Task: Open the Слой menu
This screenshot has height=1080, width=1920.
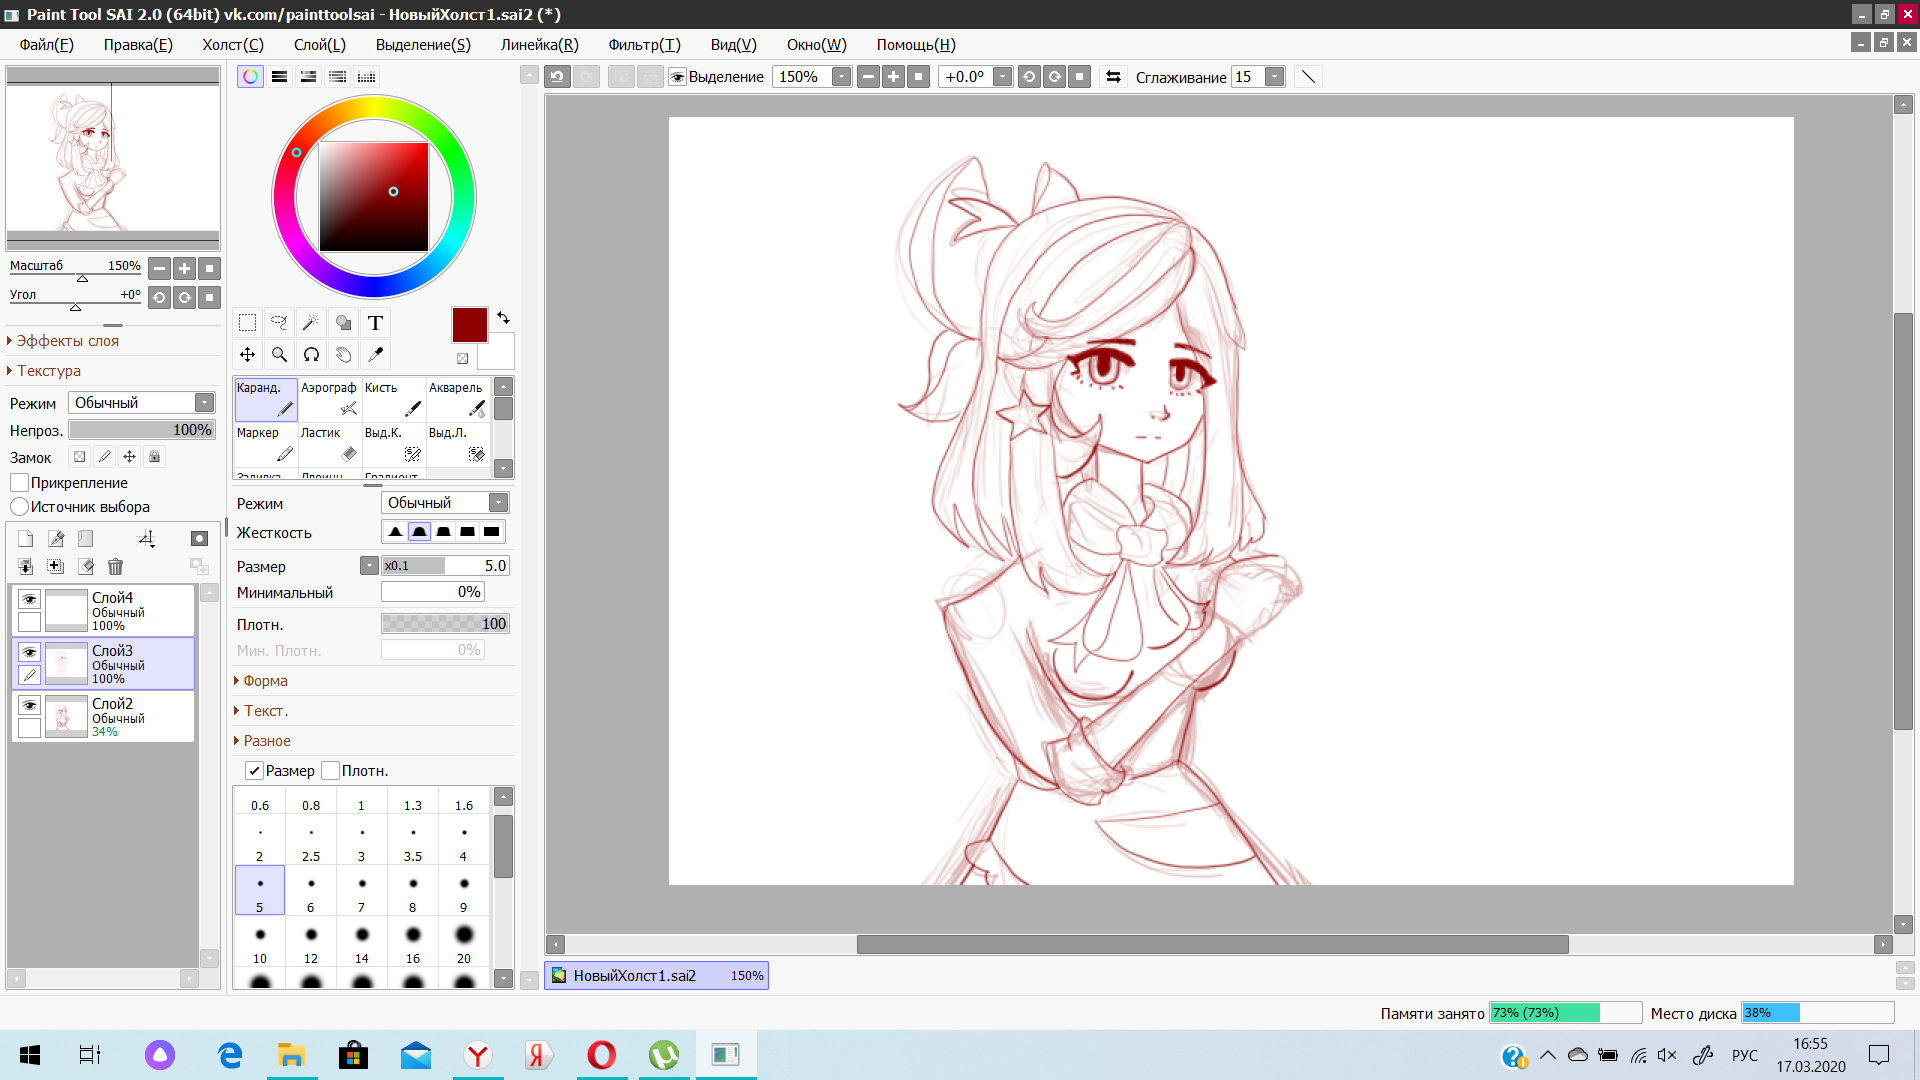Action: (x=319, y=45)
